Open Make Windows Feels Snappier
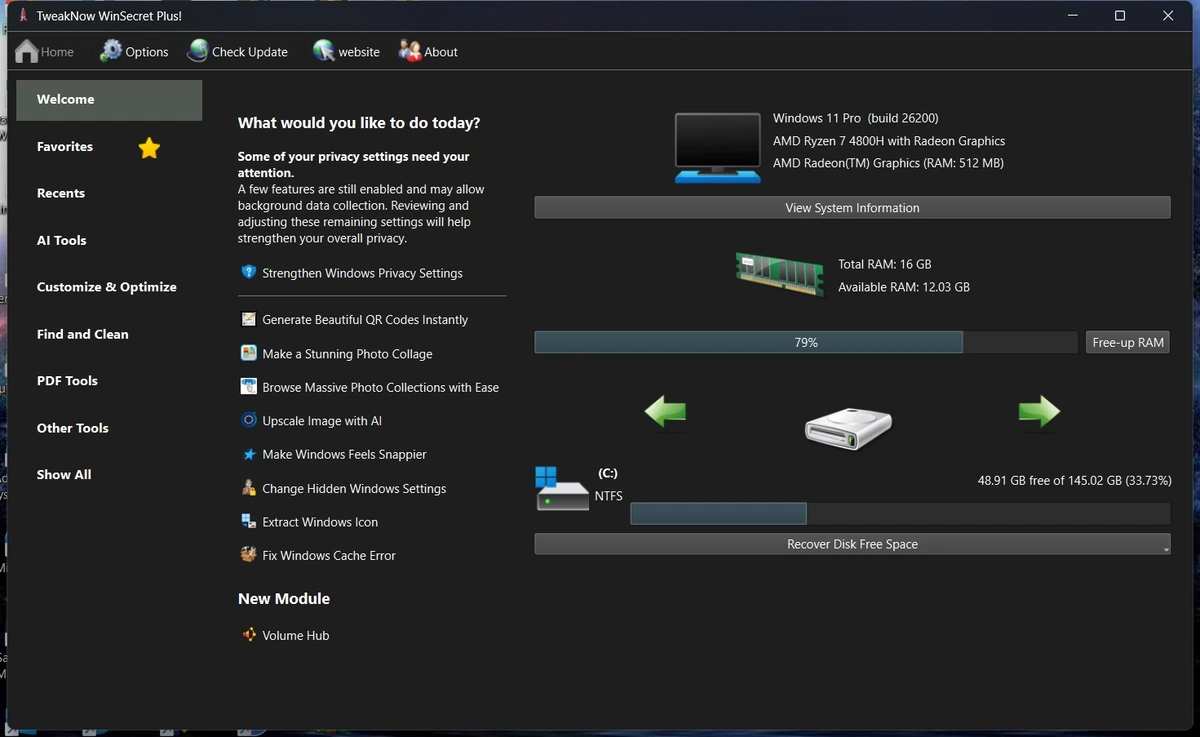This screenshot has width=1200, height=737. pos(344,454)
